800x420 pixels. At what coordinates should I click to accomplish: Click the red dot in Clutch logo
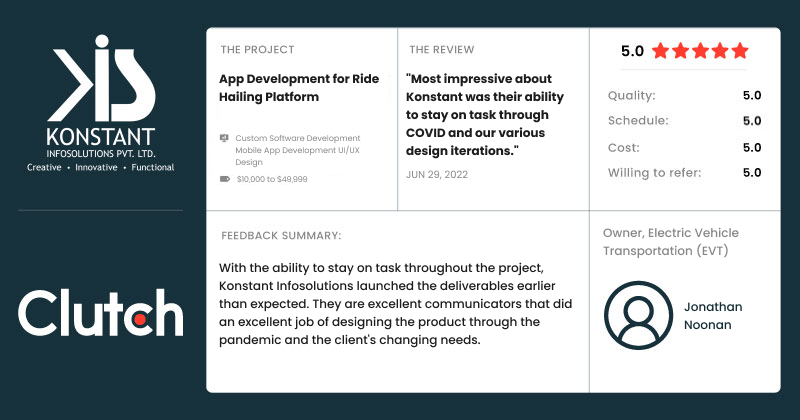click(139, 319)
